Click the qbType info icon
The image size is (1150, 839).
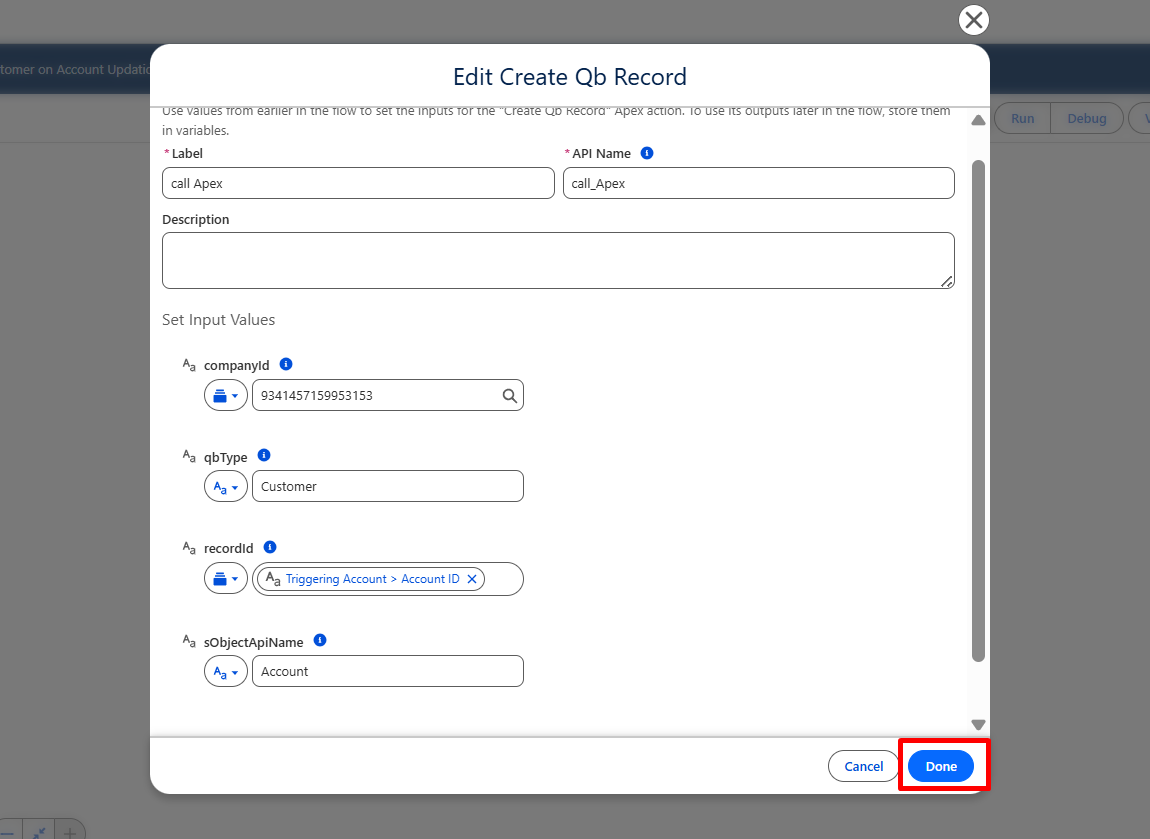tap(264, 455)
